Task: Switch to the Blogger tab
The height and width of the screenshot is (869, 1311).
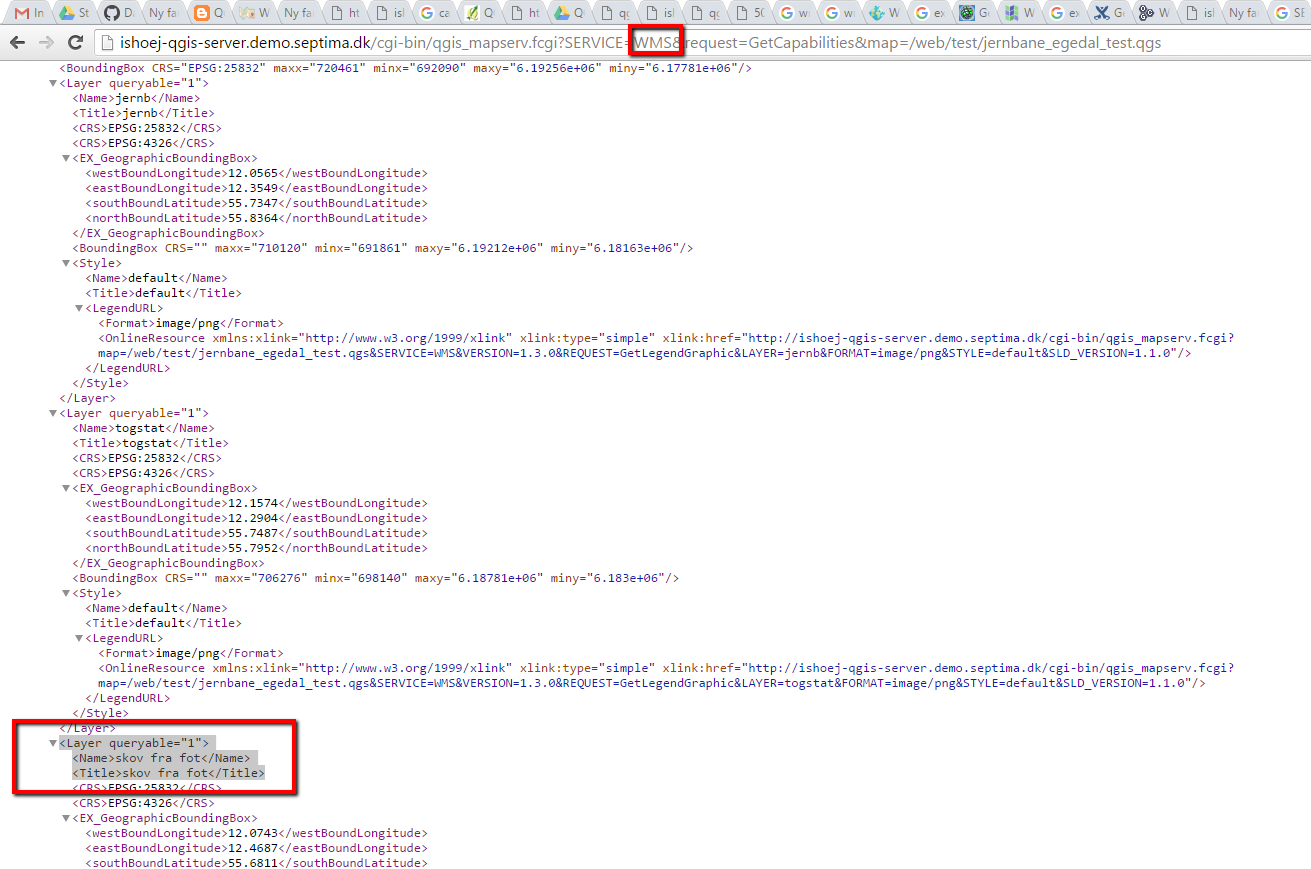Action: [207, 13]
